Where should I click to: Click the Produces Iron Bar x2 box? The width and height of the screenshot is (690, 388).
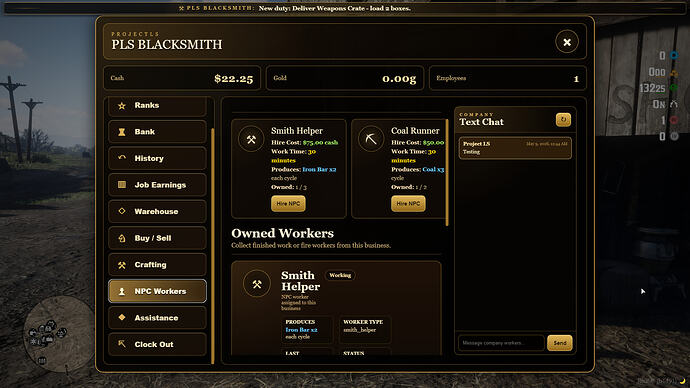click(x=306, y=329)
